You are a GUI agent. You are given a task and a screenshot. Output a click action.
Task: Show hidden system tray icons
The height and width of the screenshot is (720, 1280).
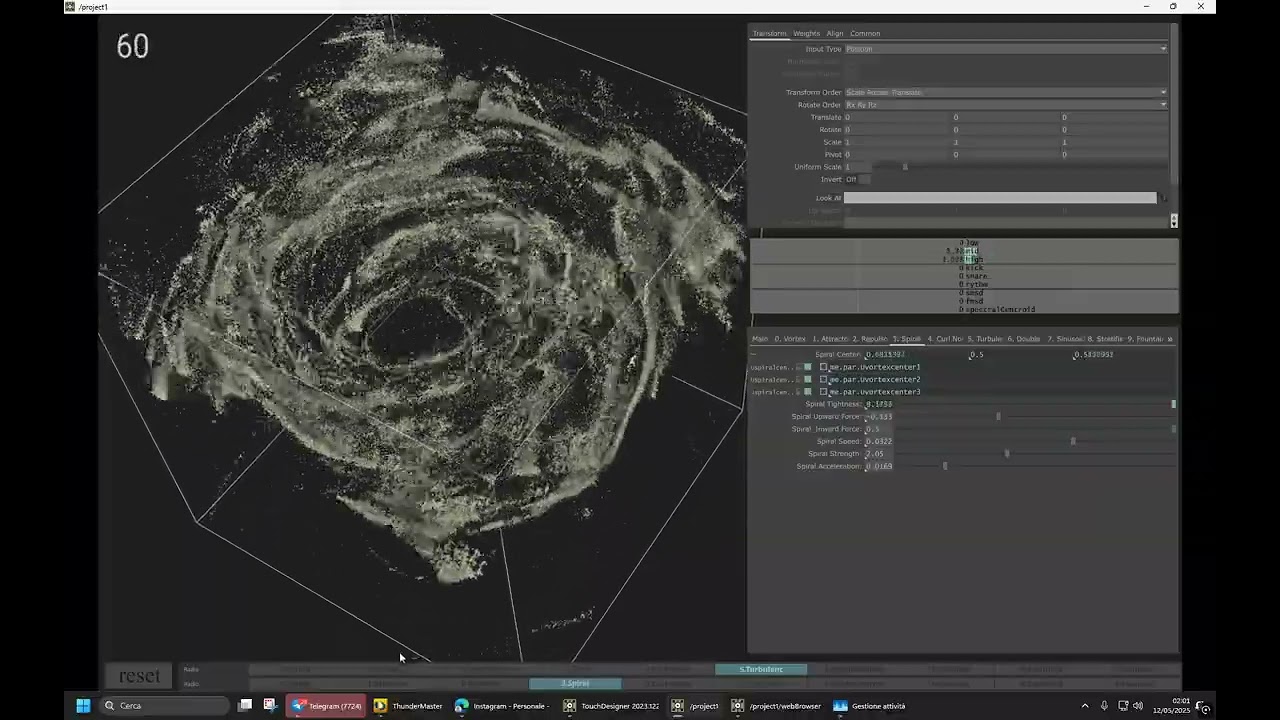click(x=1085, y=706)
